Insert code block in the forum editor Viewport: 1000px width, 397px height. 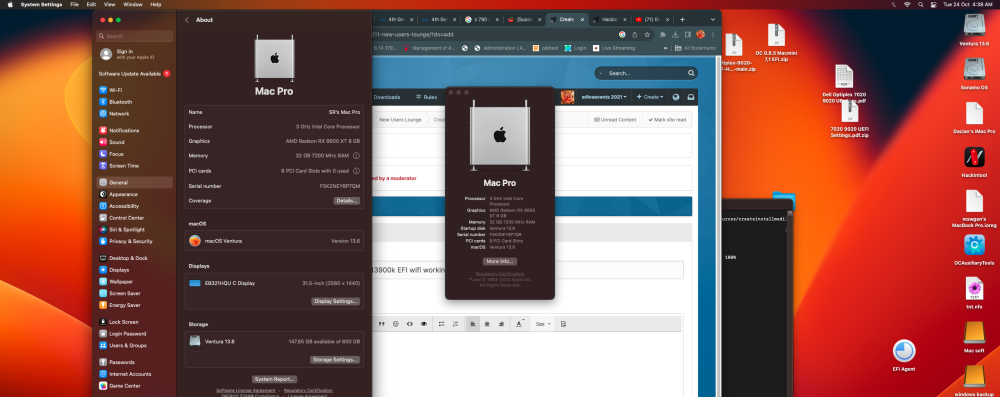[x=409, y=324]
